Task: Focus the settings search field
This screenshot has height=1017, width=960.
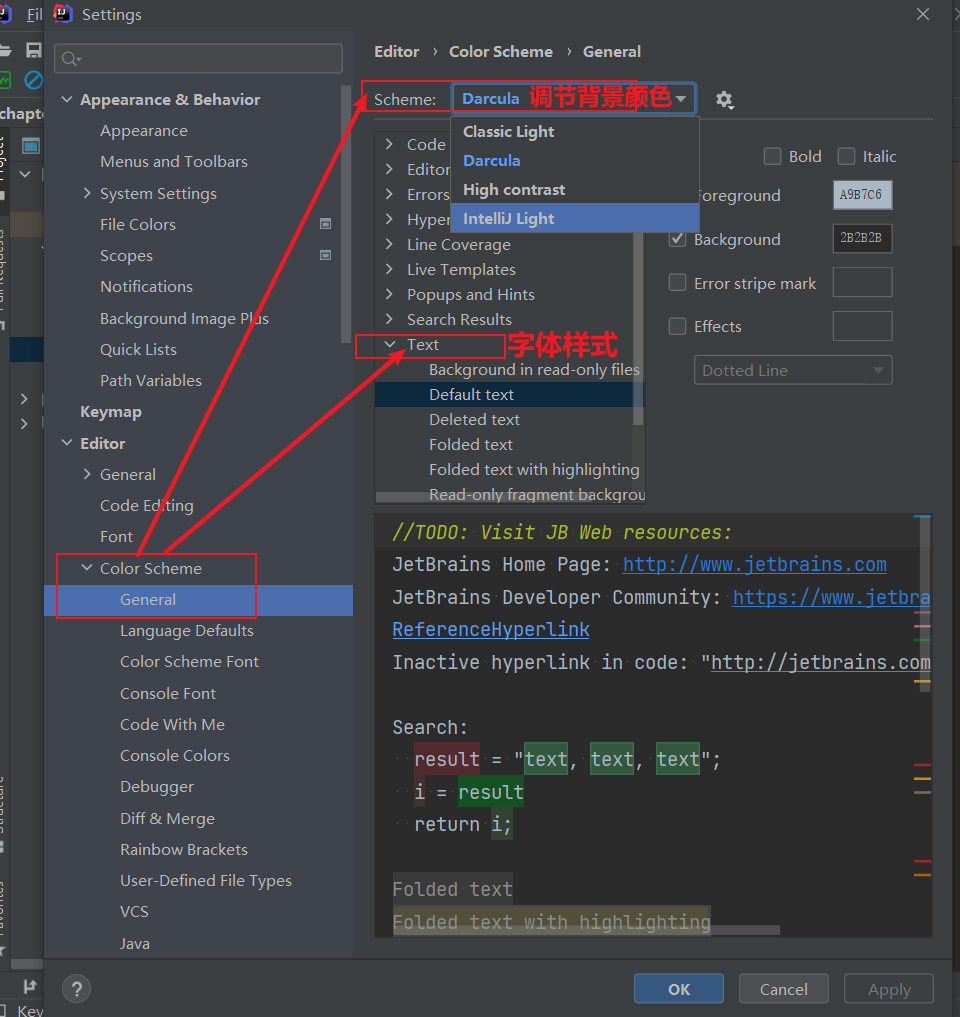Action: (x=198, y=59)
